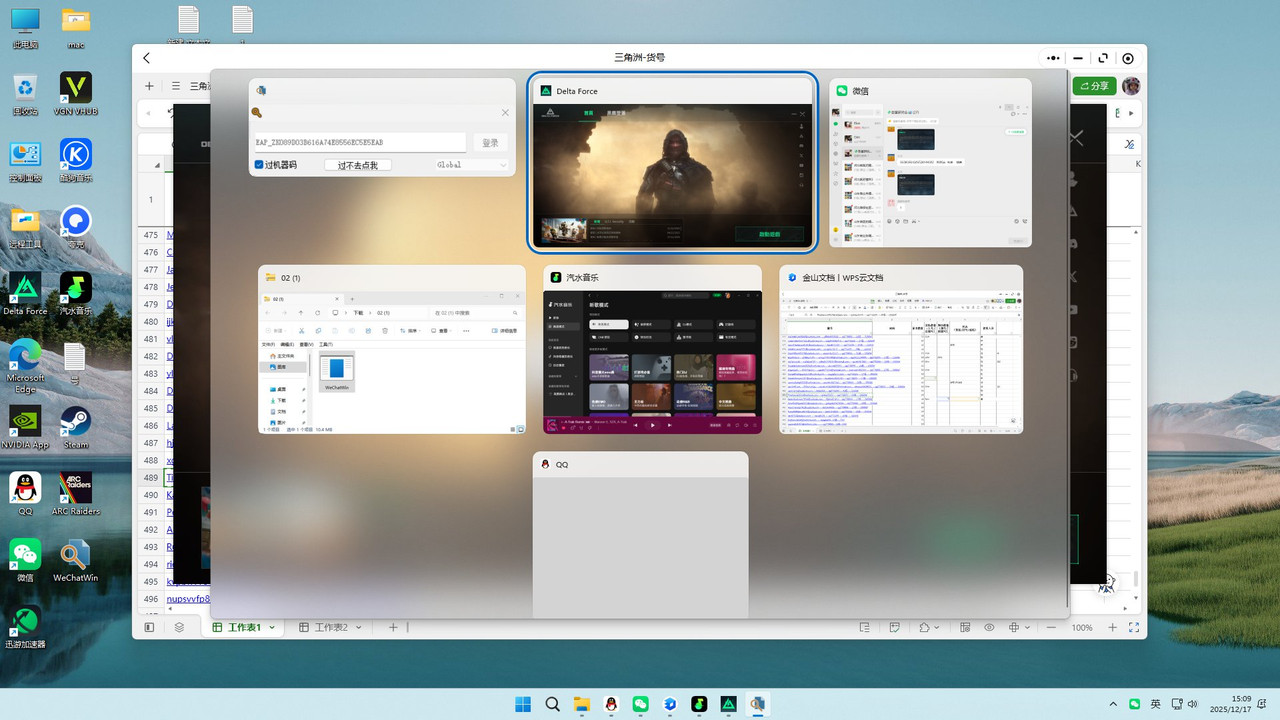Image resolution: width=1280 pixels, height=720 pixels.
Task: Select row header 489
Action: point(151,478)
